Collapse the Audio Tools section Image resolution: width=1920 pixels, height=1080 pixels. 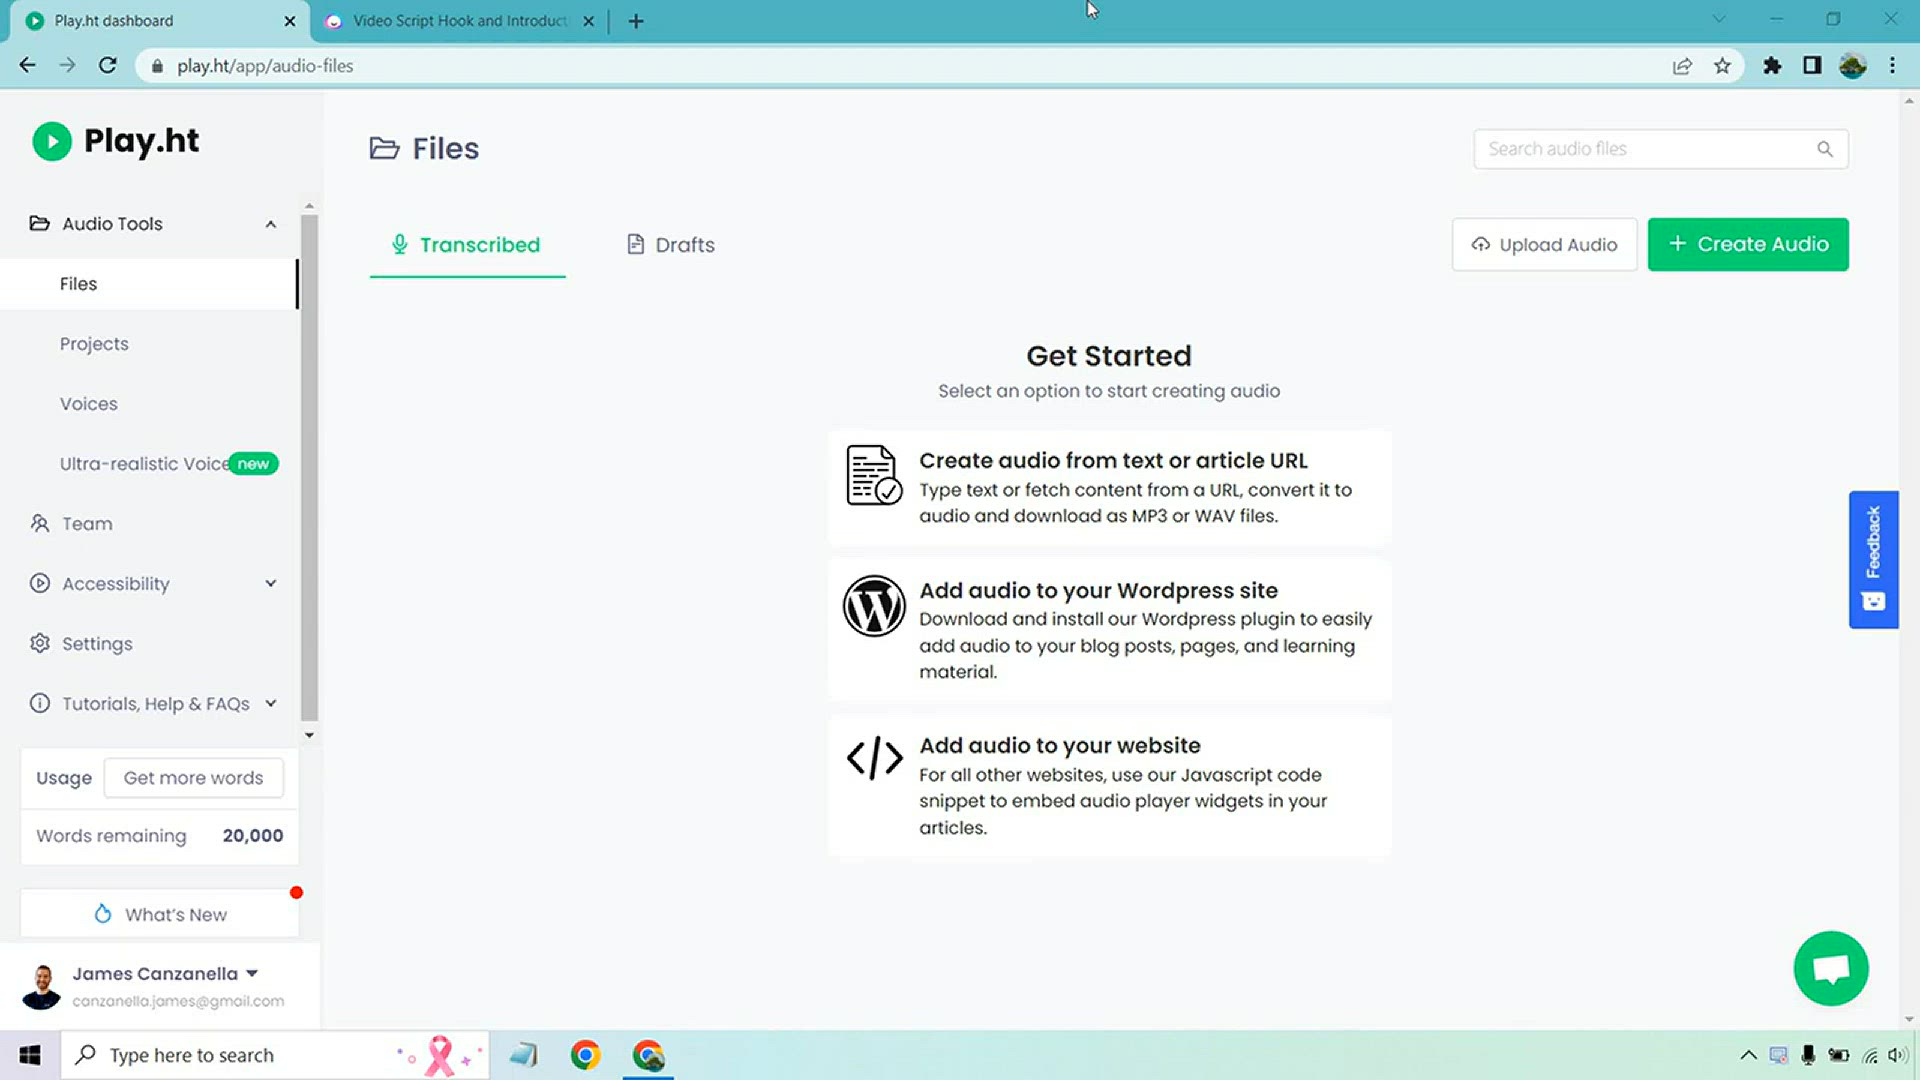click(x=271, y=224)
